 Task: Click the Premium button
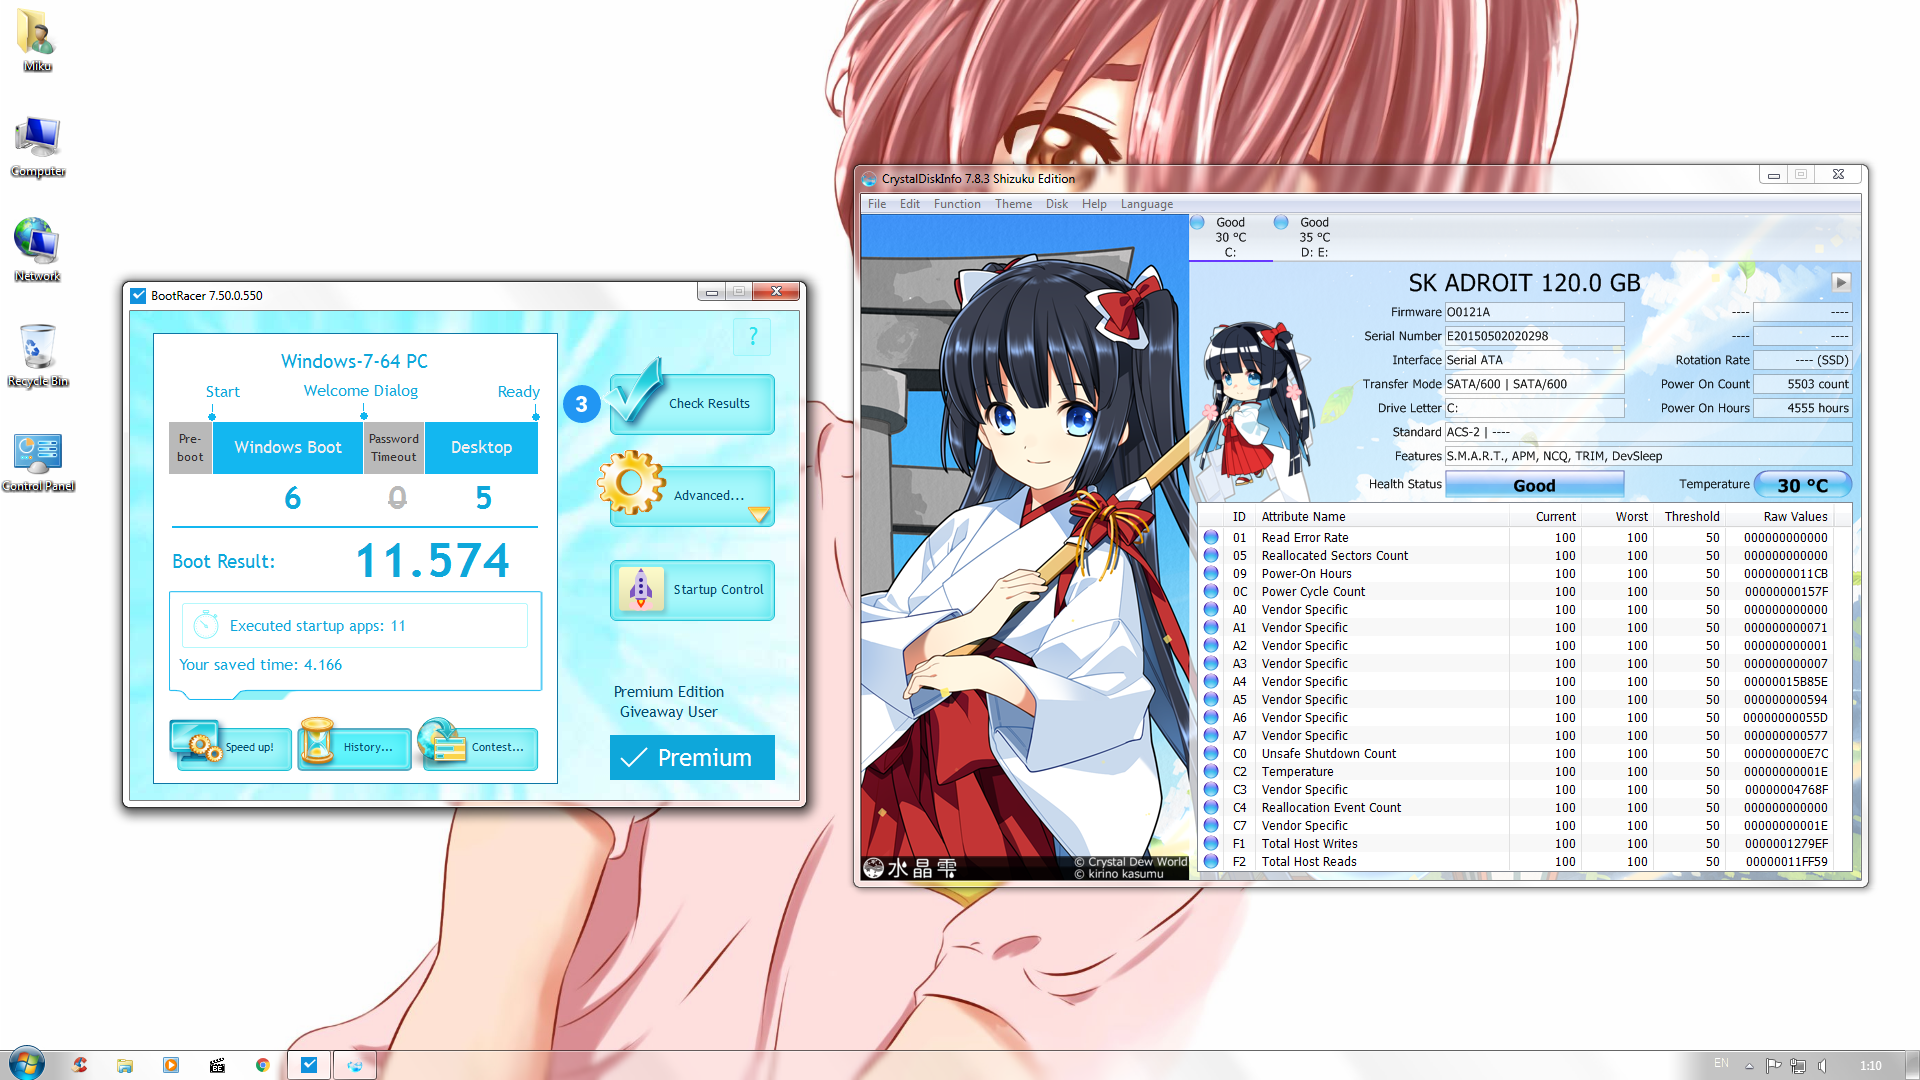[691, 758]
